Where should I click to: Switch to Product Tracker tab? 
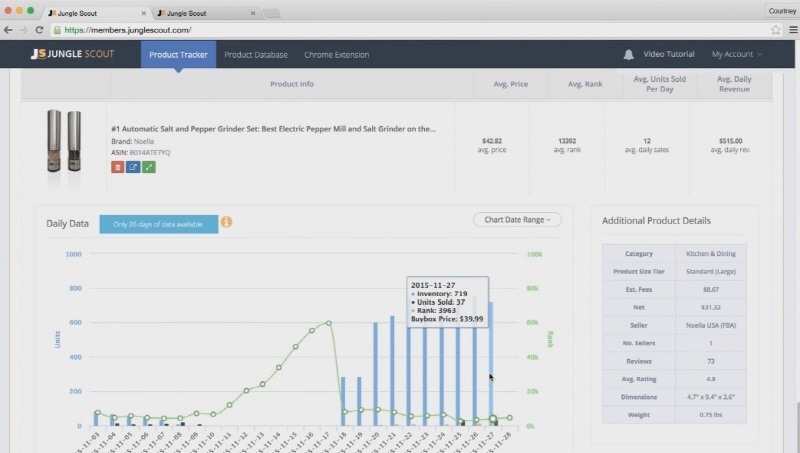[178, 55]
